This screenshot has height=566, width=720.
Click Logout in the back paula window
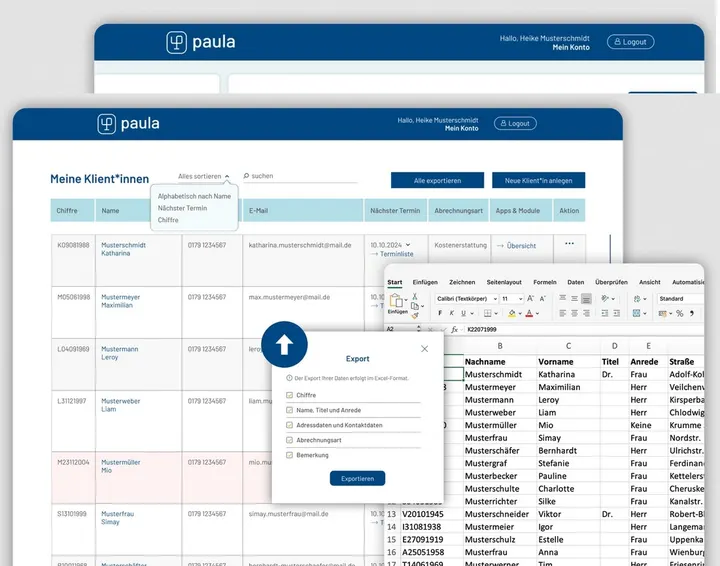[x=630, y=42]
